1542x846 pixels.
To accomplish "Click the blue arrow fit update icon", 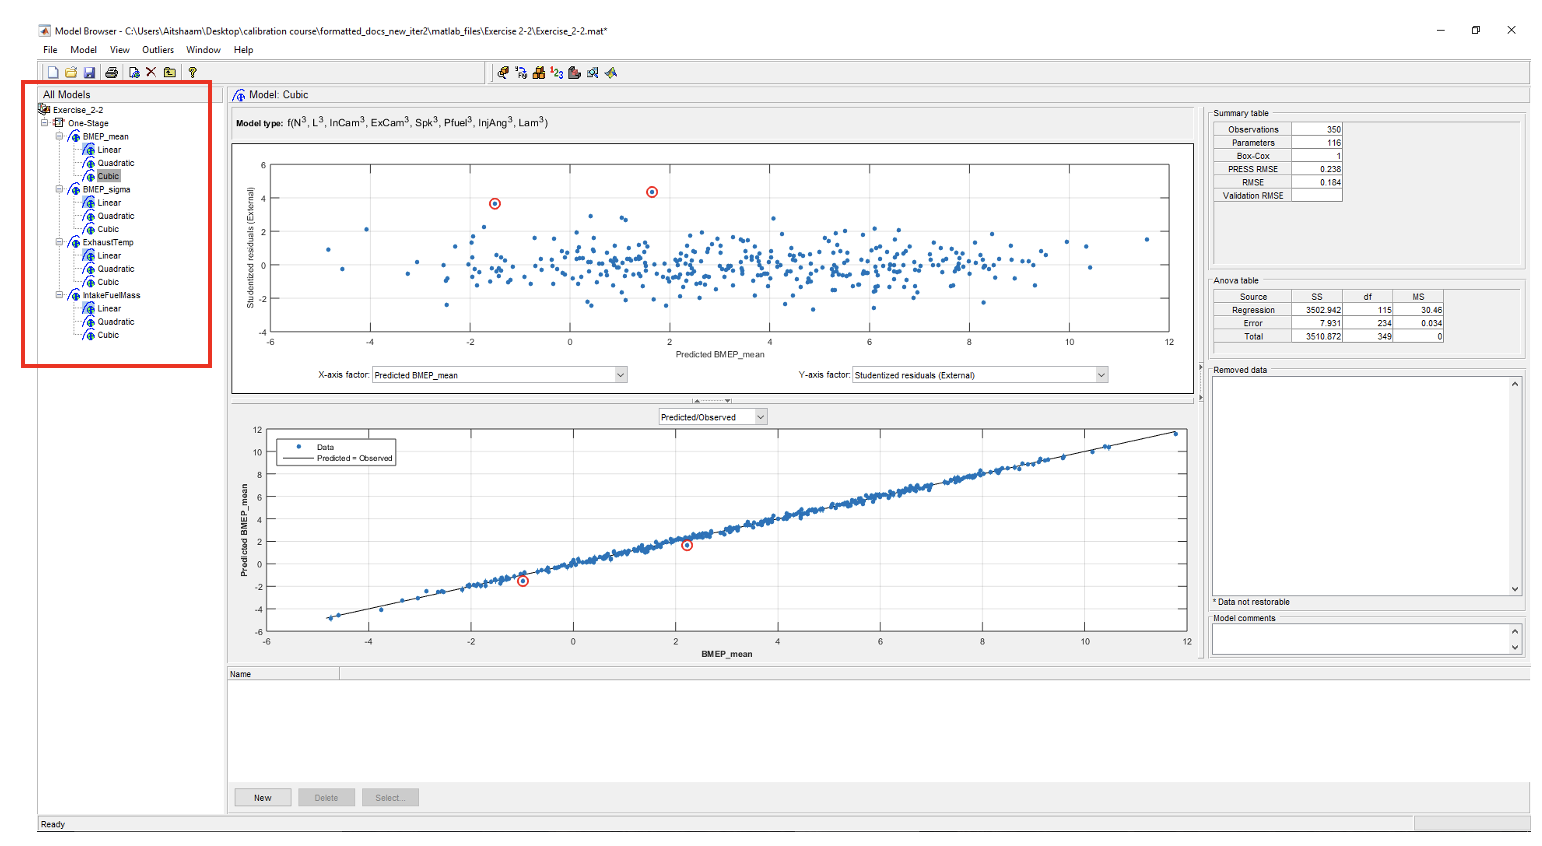I will 521,72.
